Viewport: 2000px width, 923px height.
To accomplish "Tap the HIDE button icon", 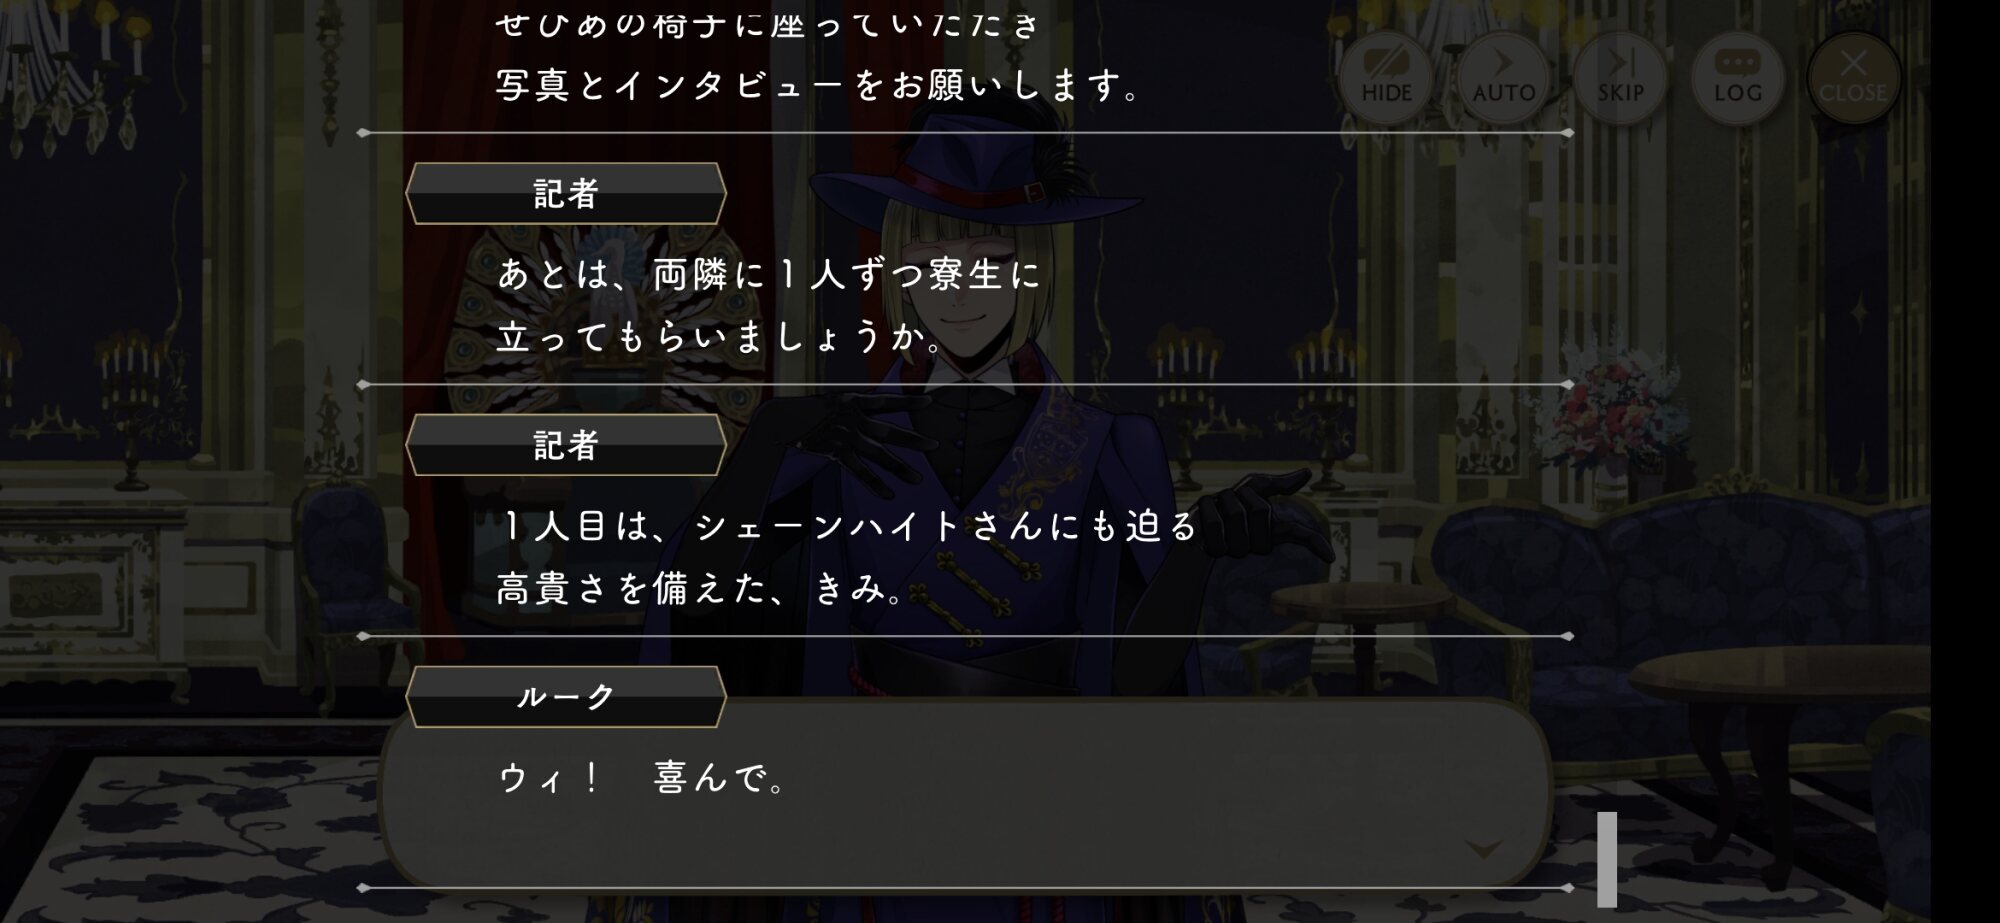I will 1386,78.
